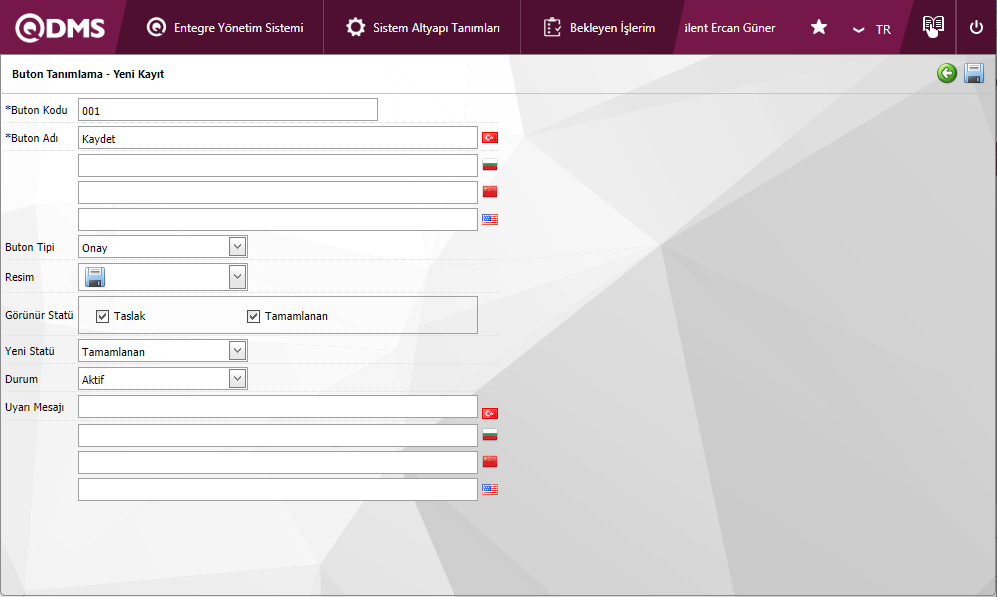Click the save floppy disk icon in header

click(x=974, y=73)
